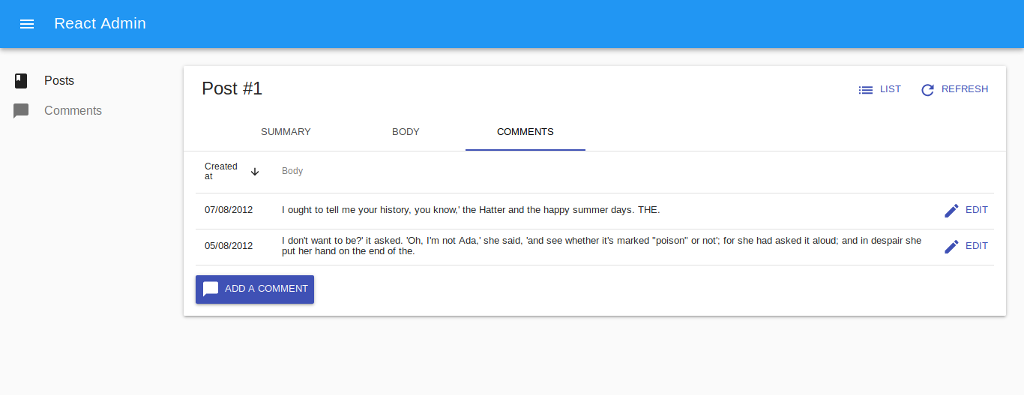This screenshot has height=395, width=1024.
Task: Click the Comments speech bubble sidebar icon
Action: 21,111
